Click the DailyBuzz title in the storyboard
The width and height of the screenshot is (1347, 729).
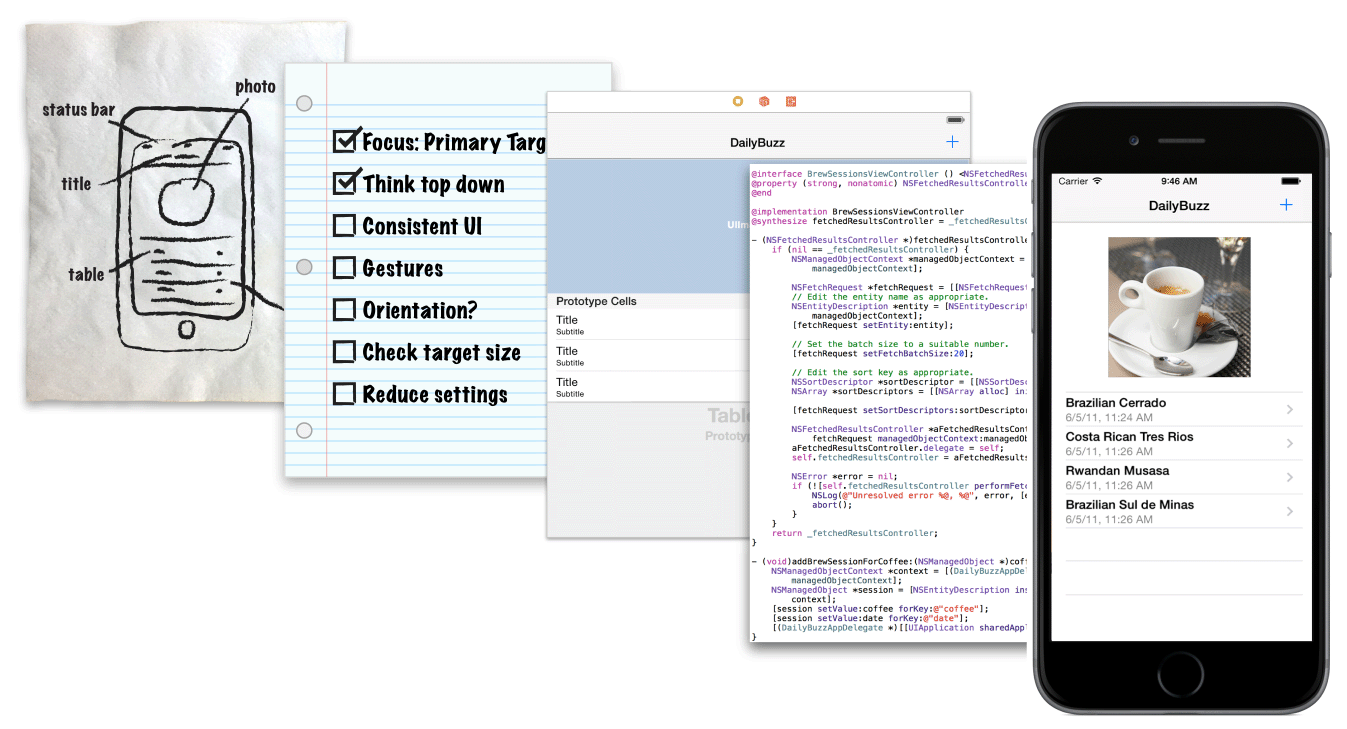(757, 143)
